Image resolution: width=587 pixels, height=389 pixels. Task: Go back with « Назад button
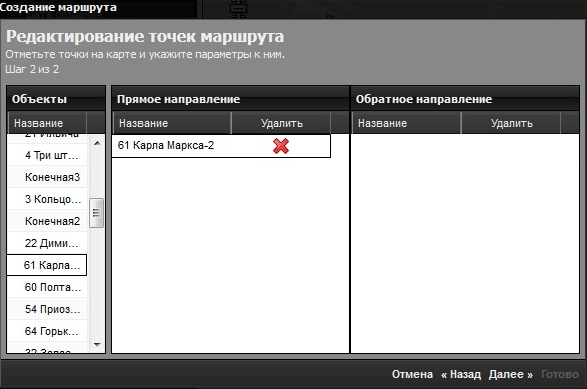(x=461, y=374)
